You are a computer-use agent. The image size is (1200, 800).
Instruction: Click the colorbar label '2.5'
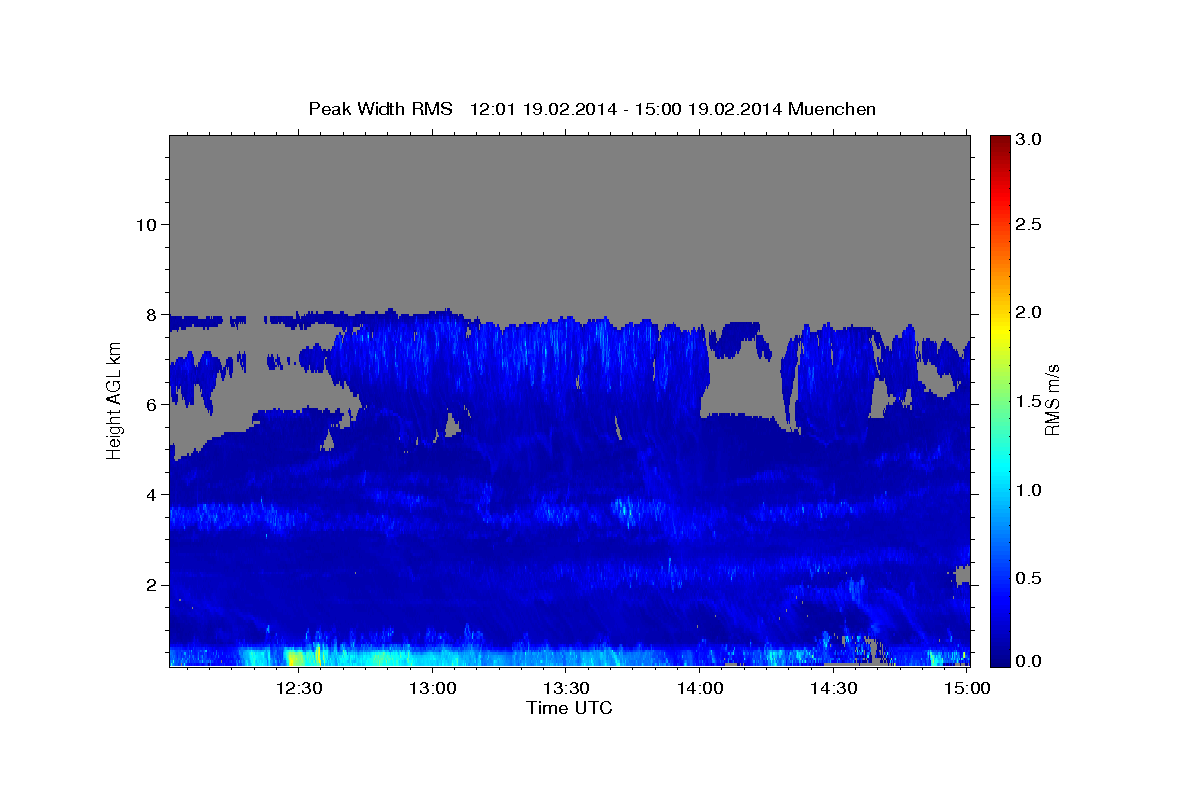click(1029, 224)
